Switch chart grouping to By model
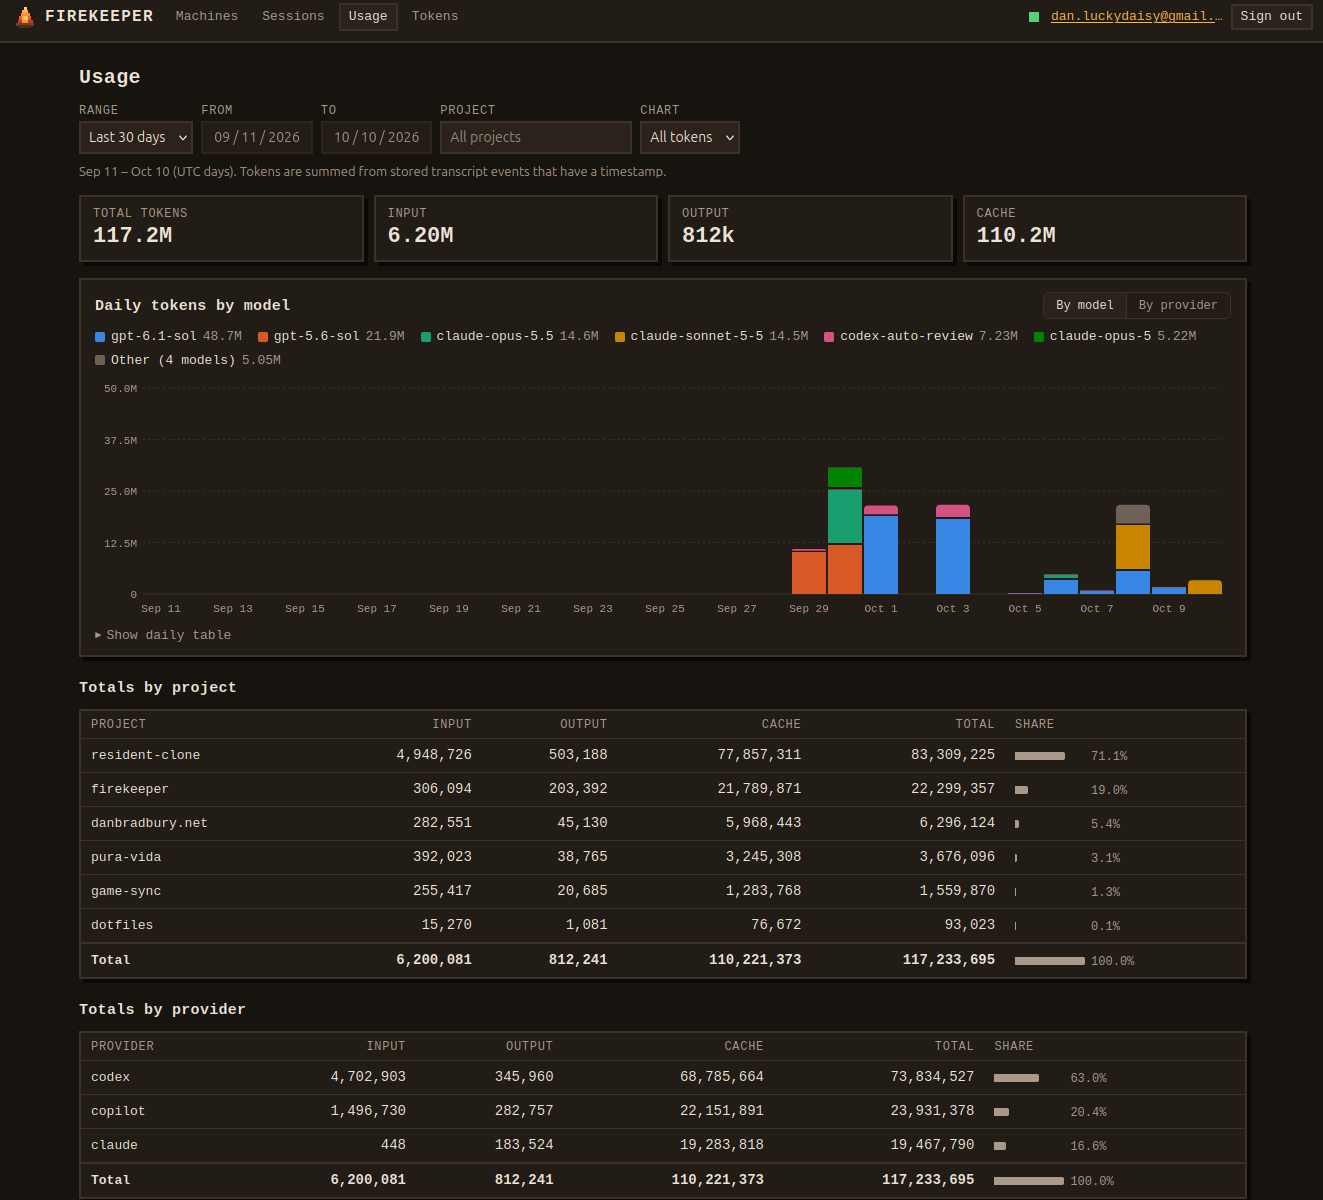Screen dimensions: 1323x1200 coord(1085,305)
